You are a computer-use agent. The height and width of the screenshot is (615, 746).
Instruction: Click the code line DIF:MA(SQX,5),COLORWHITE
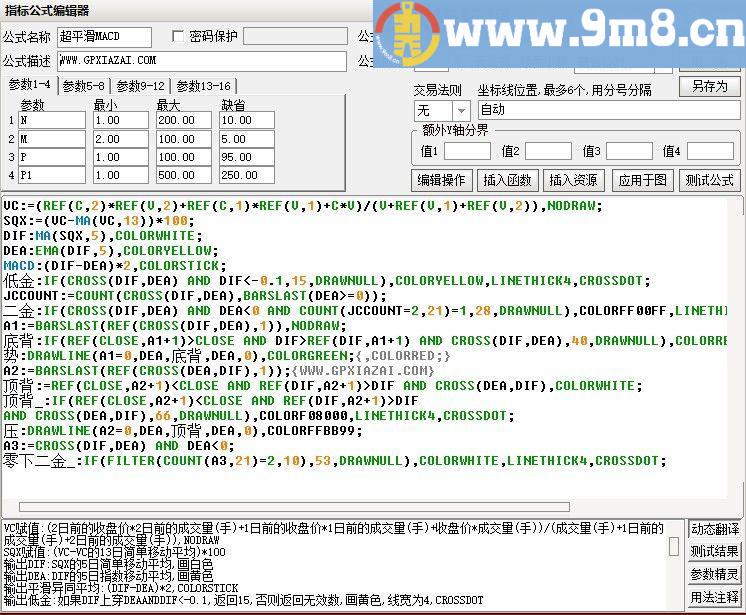(103, 235)
